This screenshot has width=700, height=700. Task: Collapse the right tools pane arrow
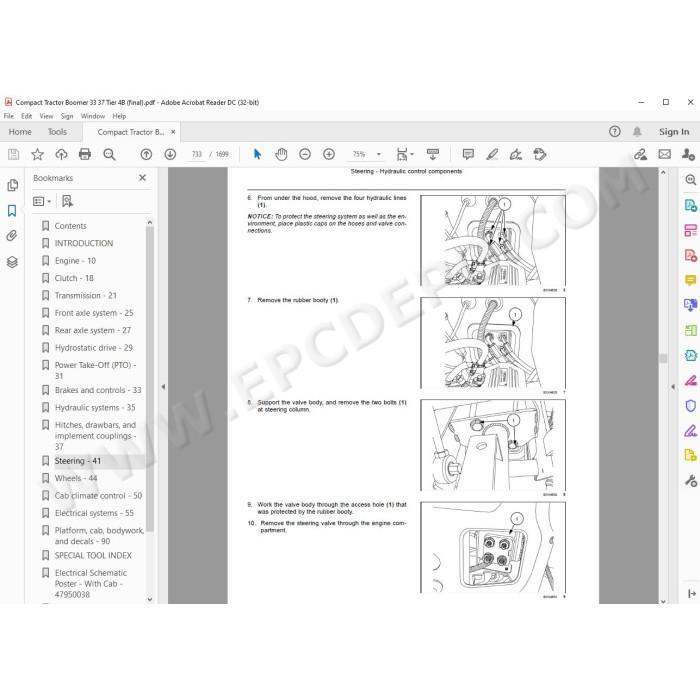coord(673,387)
